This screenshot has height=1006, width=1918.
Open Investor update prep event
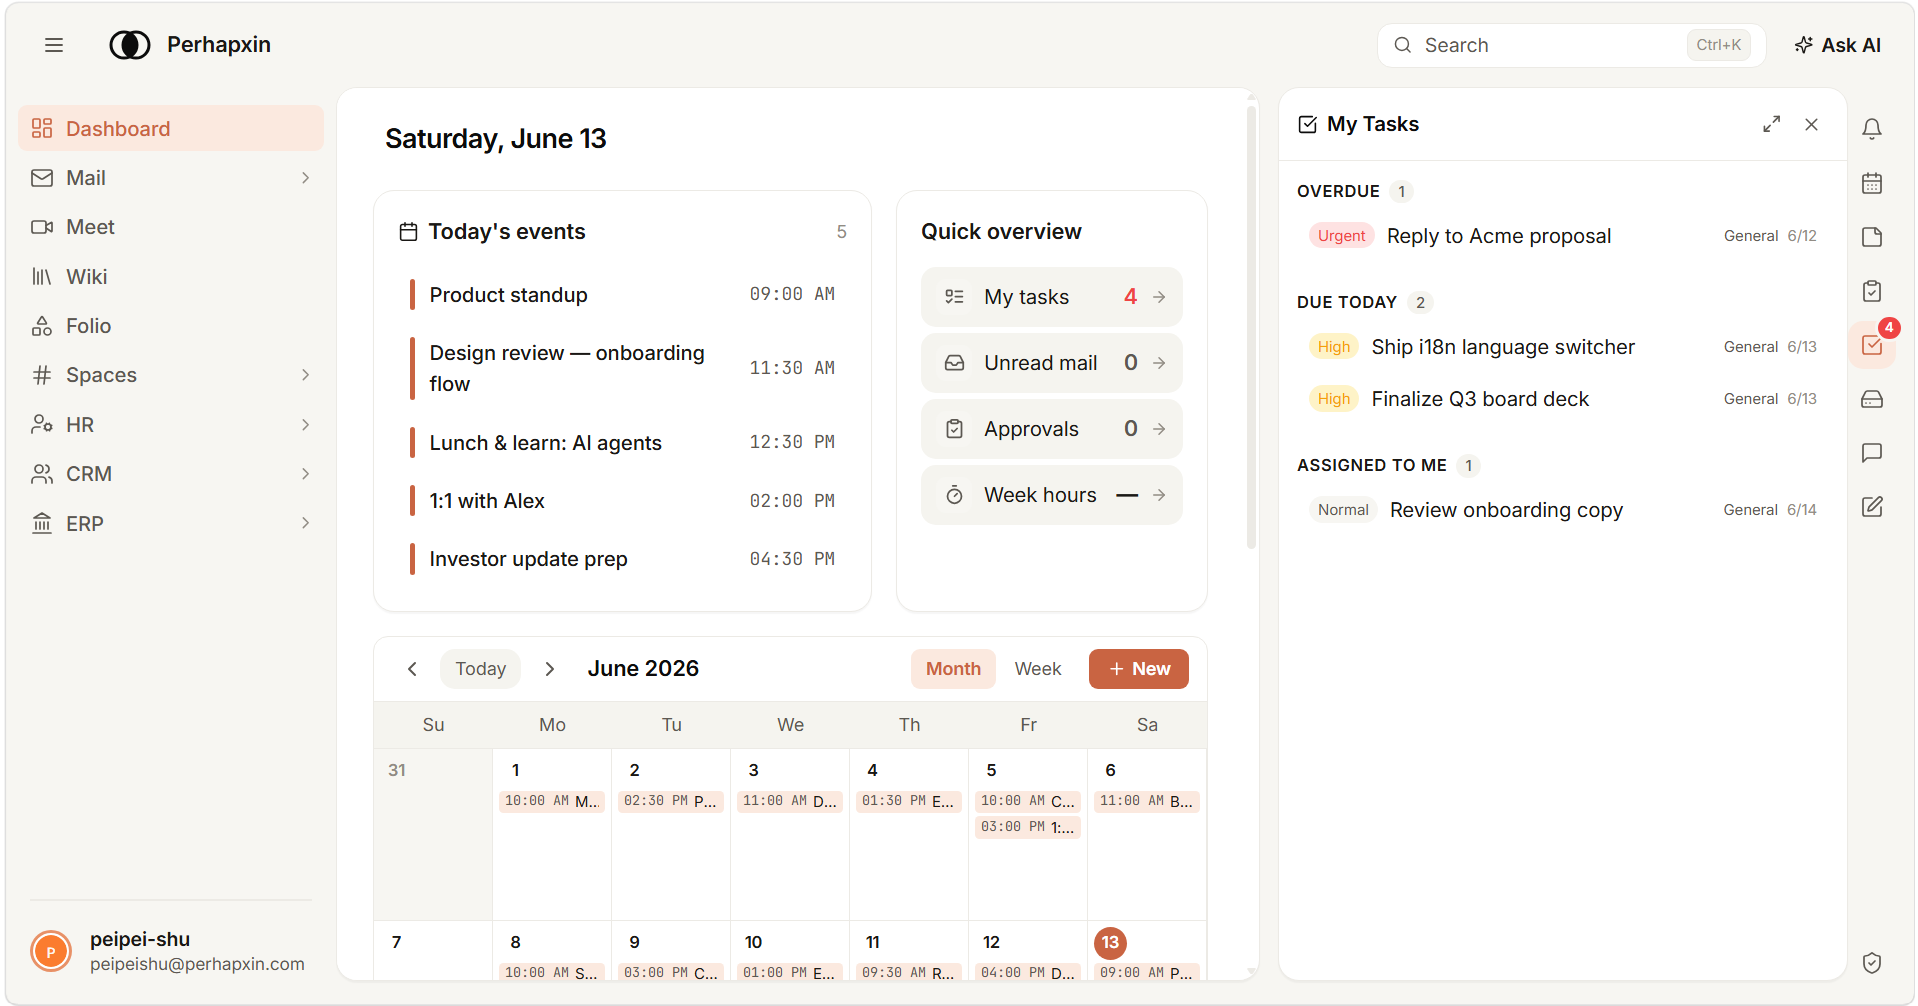click(622, 559)
